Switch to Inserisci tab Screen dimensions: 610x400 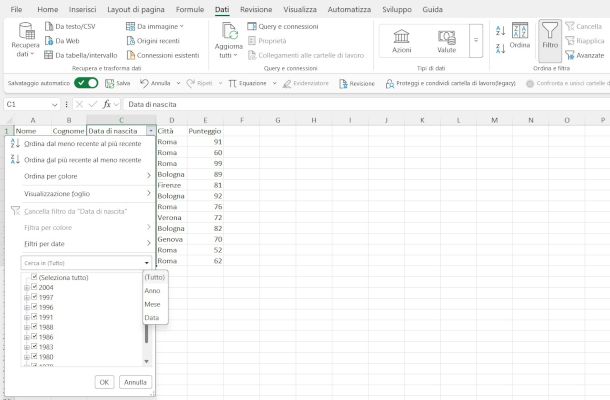click(x=82, y=9)
